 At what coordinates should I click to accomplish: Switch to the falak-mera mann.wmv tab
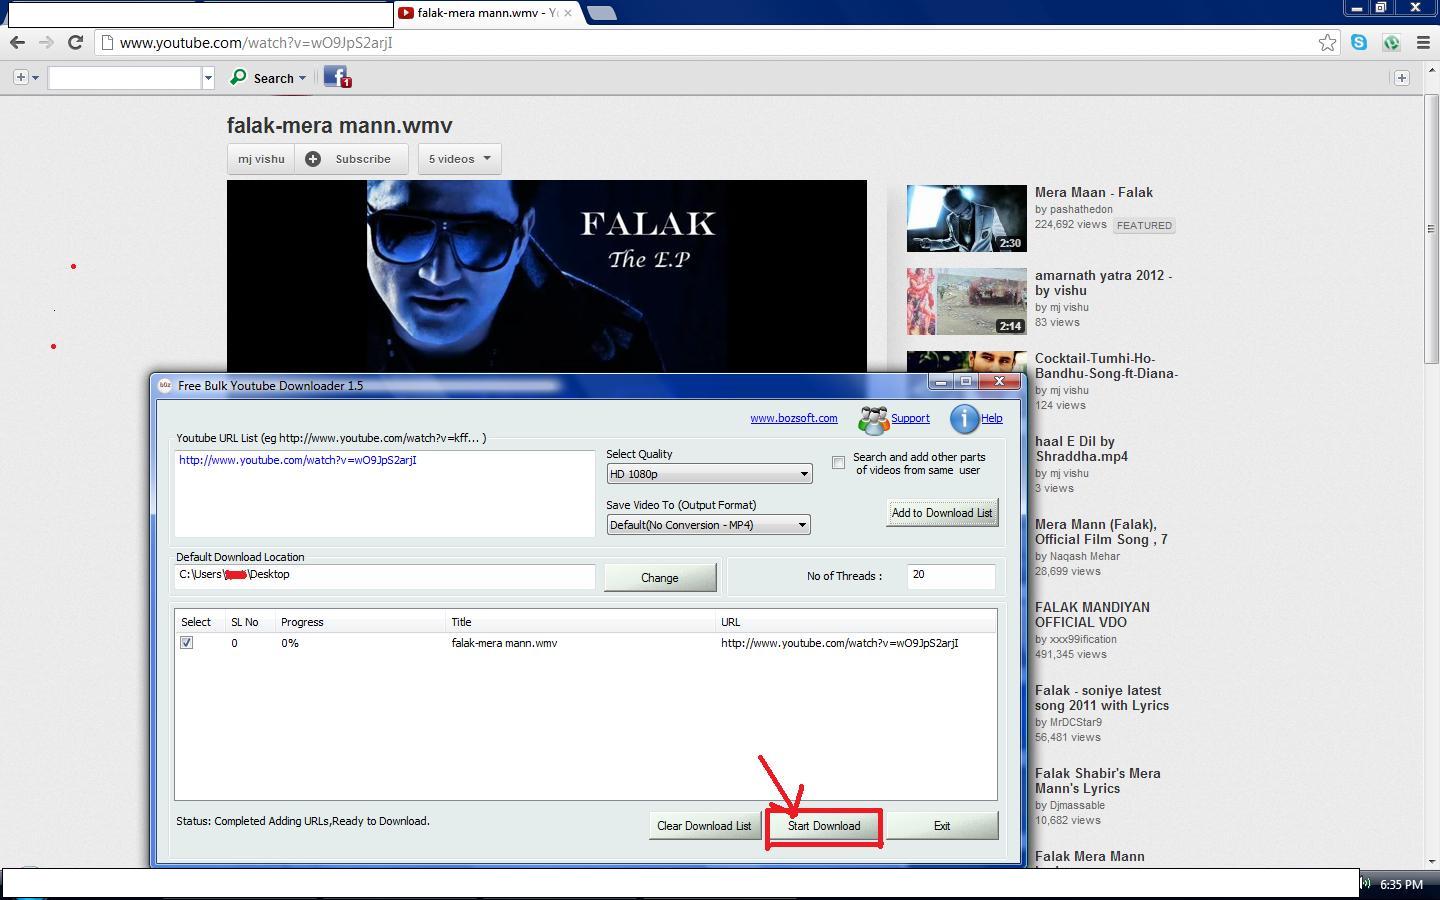point(487,13)
